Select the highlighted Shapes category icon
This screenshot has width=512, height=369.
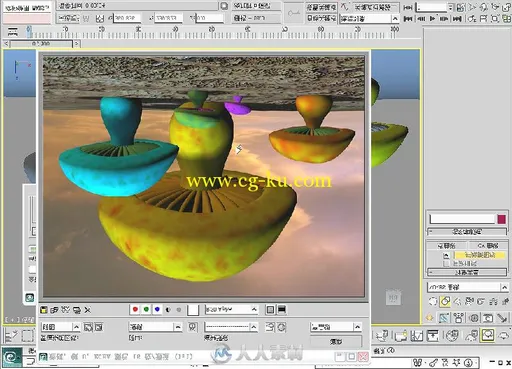pos(445,302)
